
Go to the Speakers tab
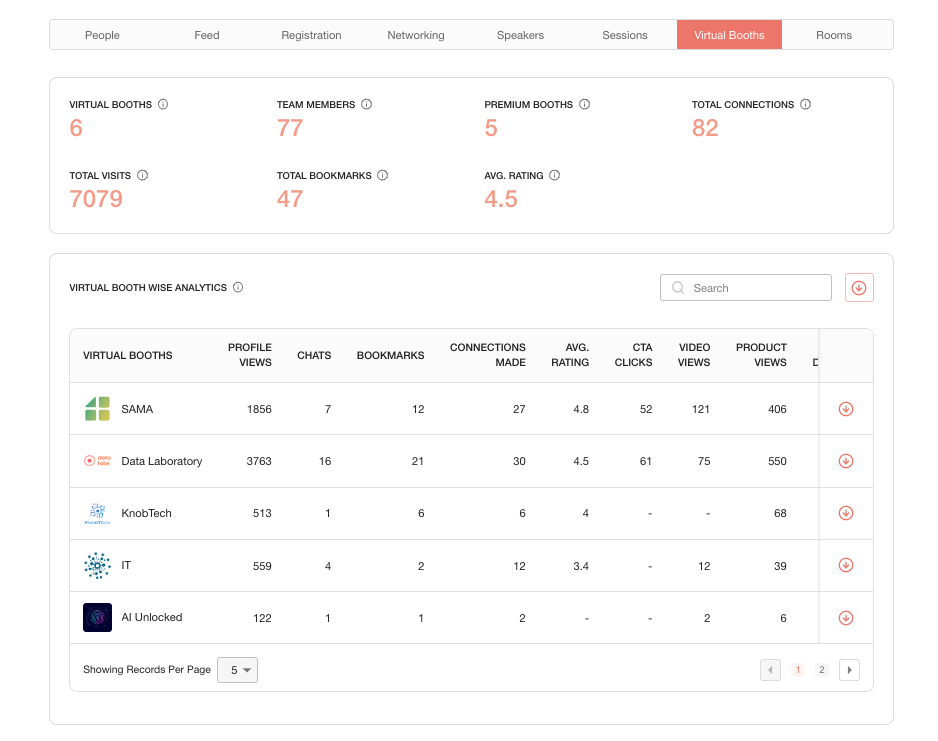pos(520,35)
